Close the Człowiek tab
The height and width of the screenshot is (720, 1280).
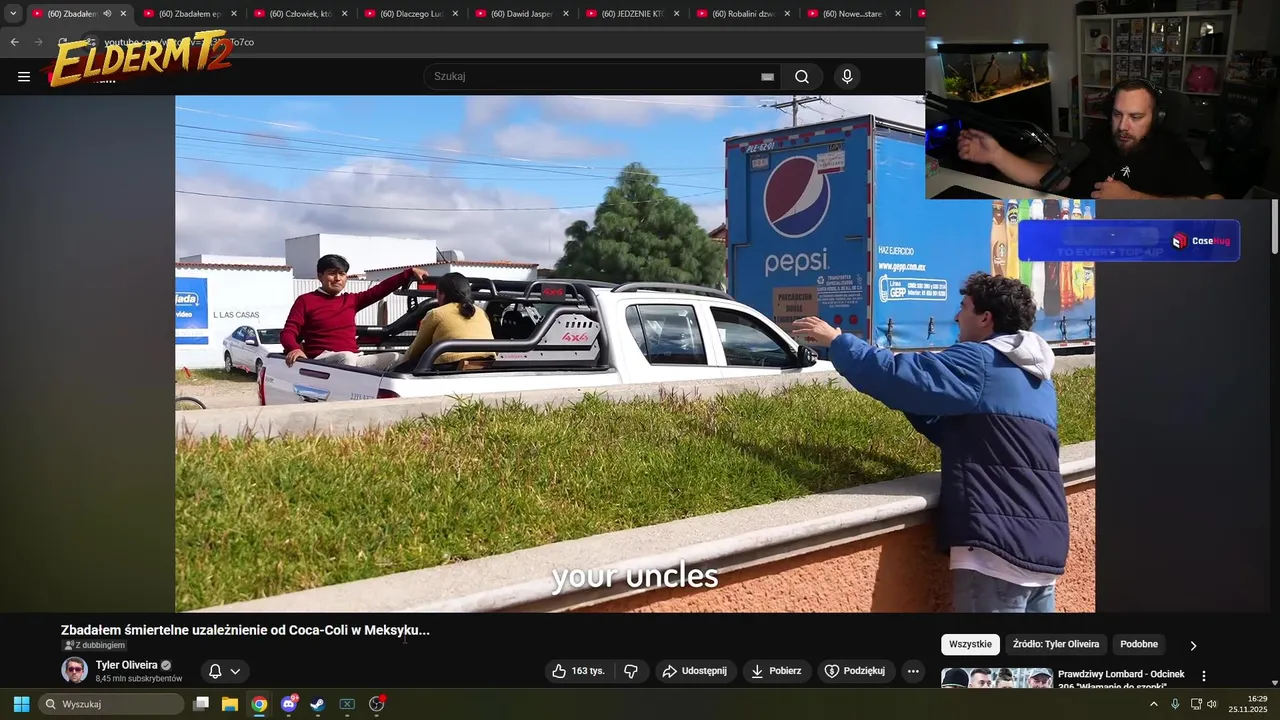click(344, 14)
